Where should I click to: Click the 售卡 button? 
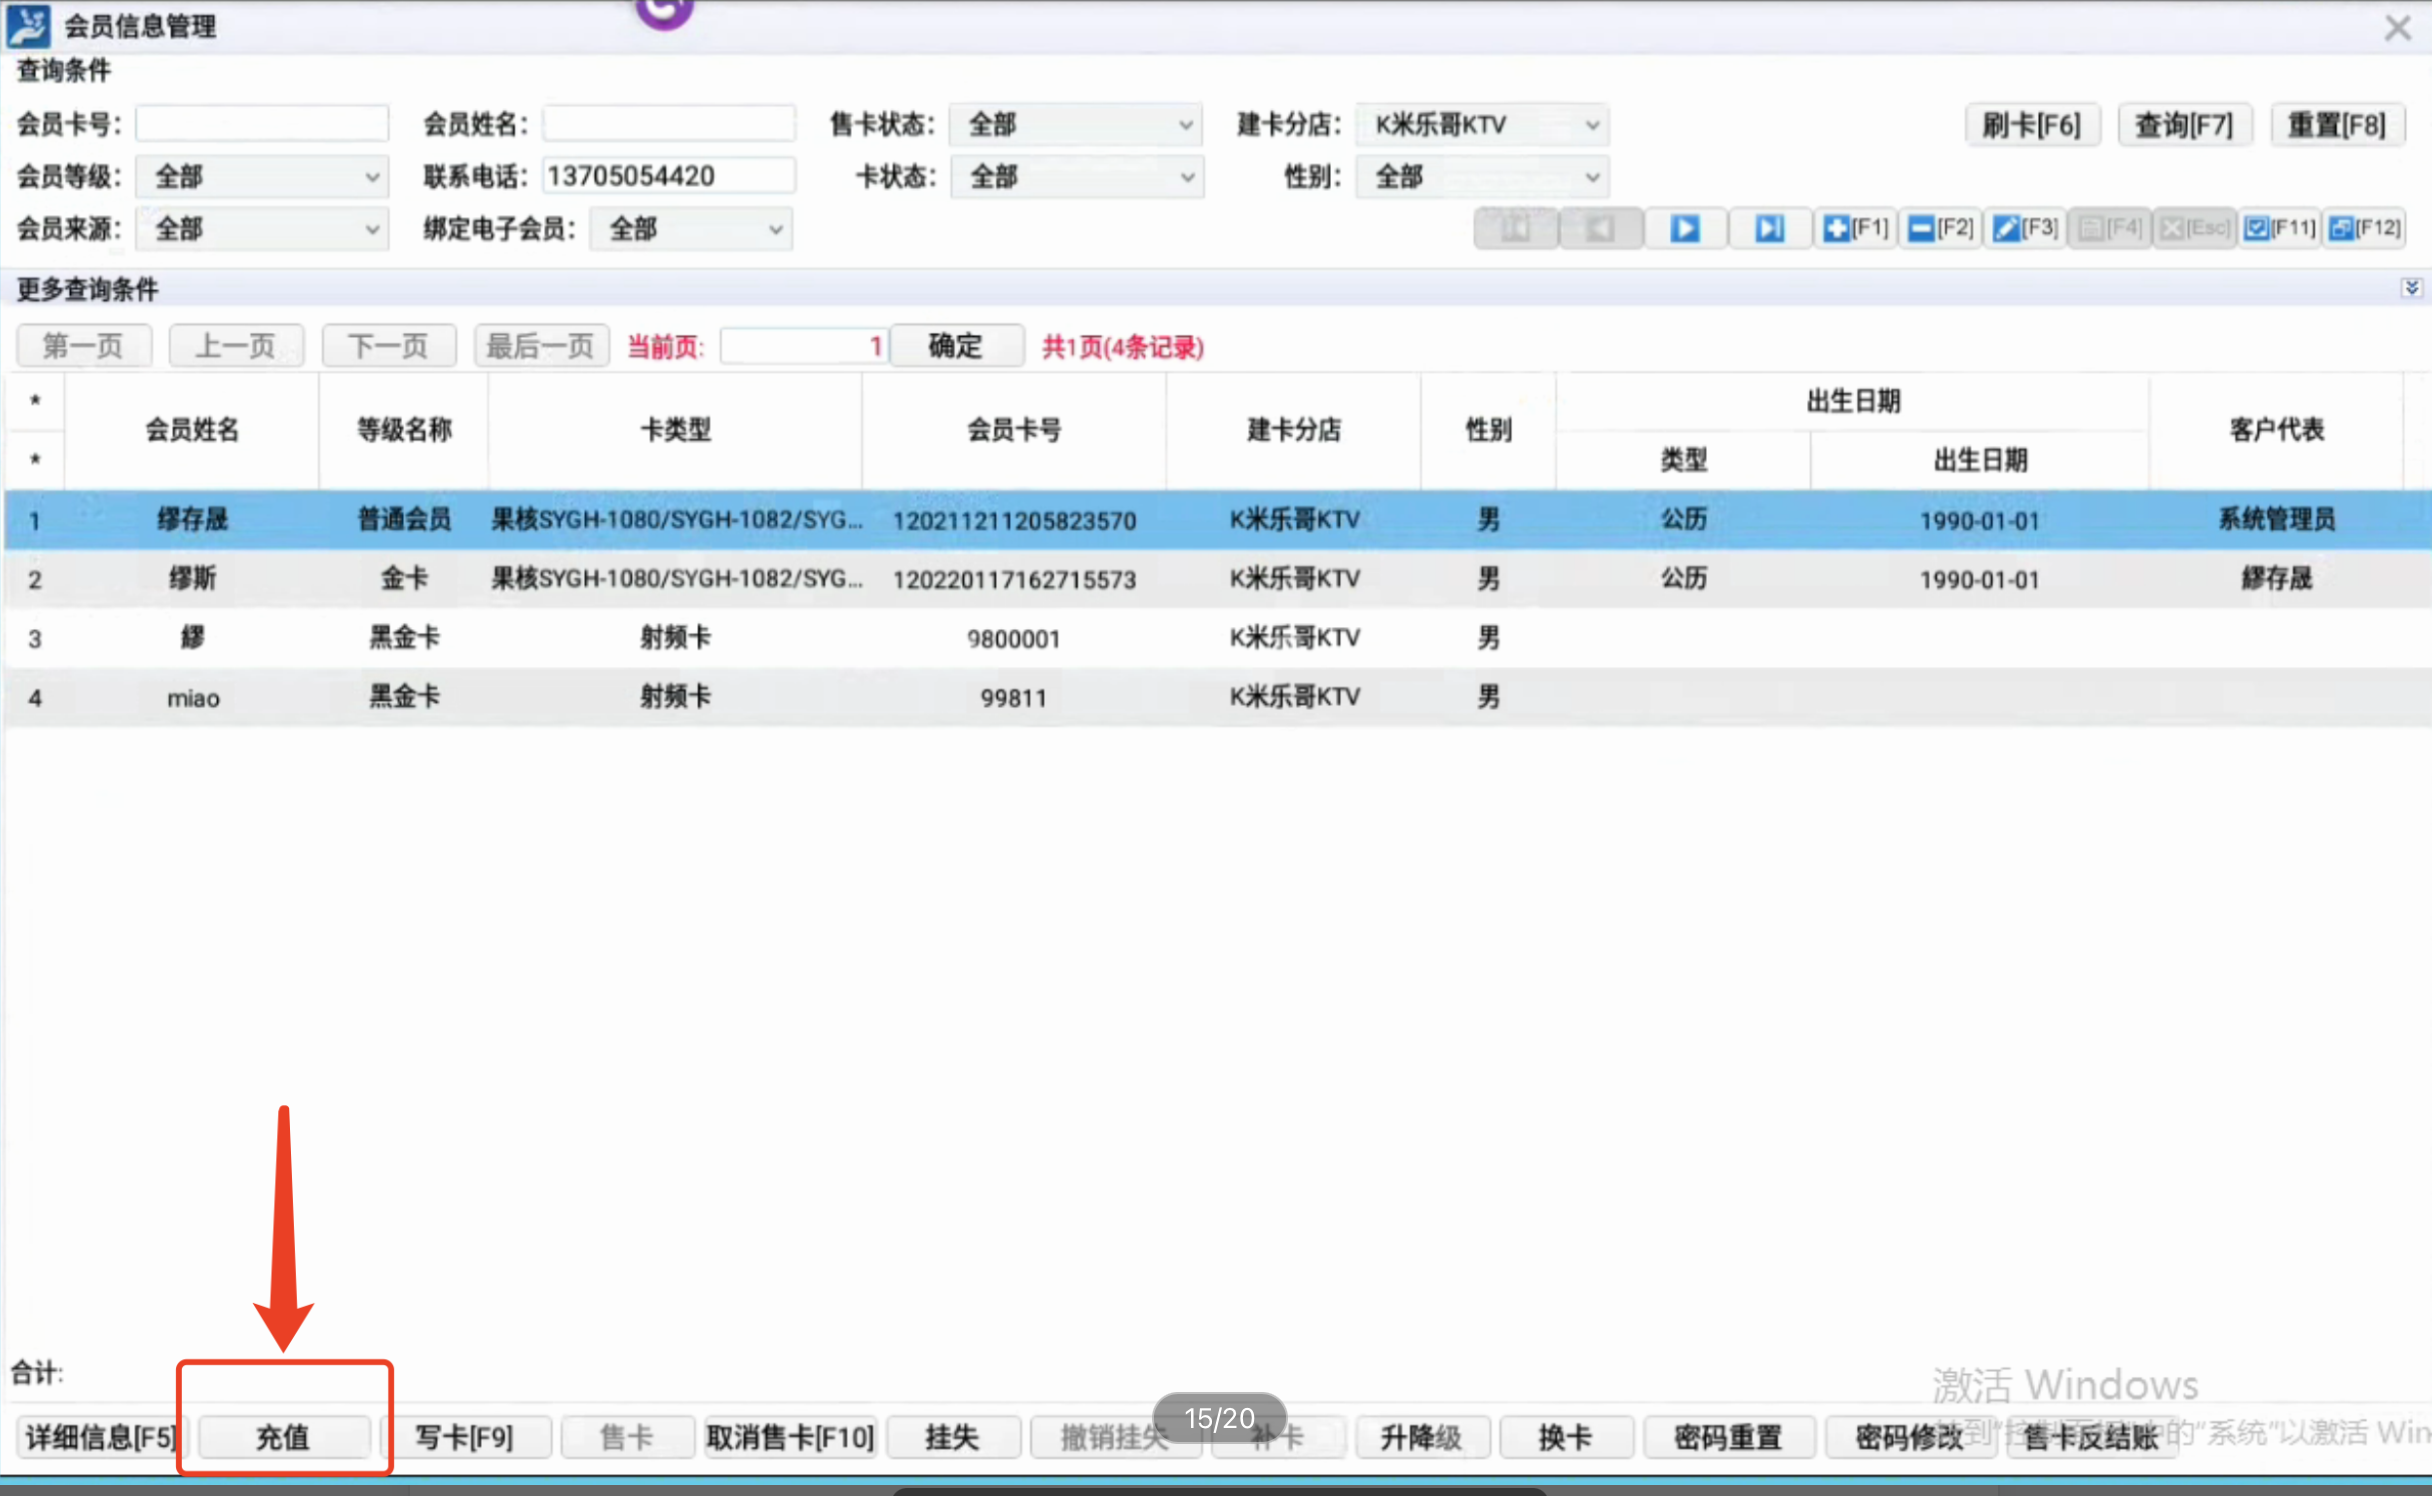627,1437
